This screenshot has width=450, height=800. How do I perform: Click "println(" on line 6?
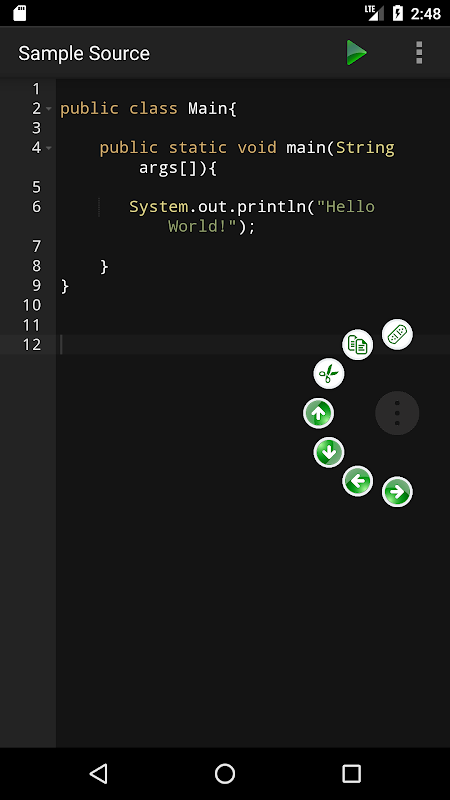tap(277, 207)
